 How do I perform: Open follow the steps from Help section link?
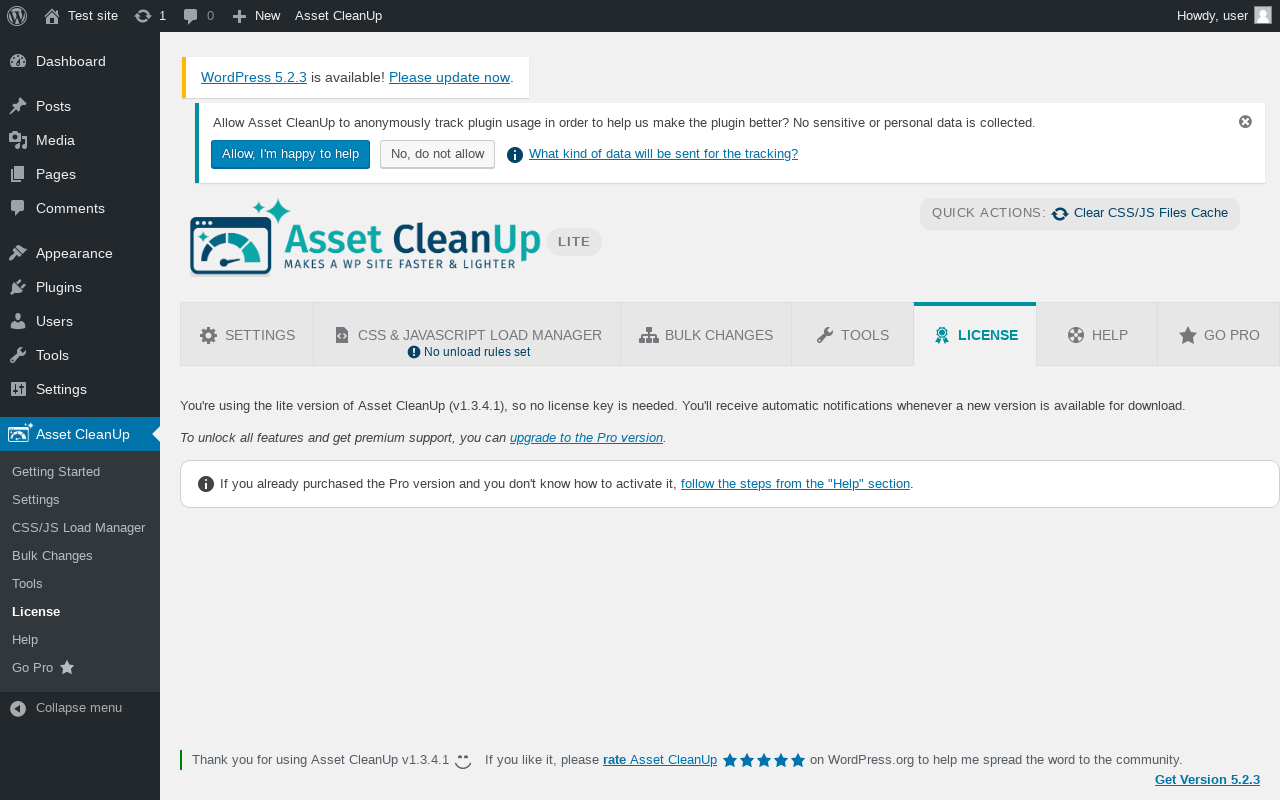pos(795,484)
